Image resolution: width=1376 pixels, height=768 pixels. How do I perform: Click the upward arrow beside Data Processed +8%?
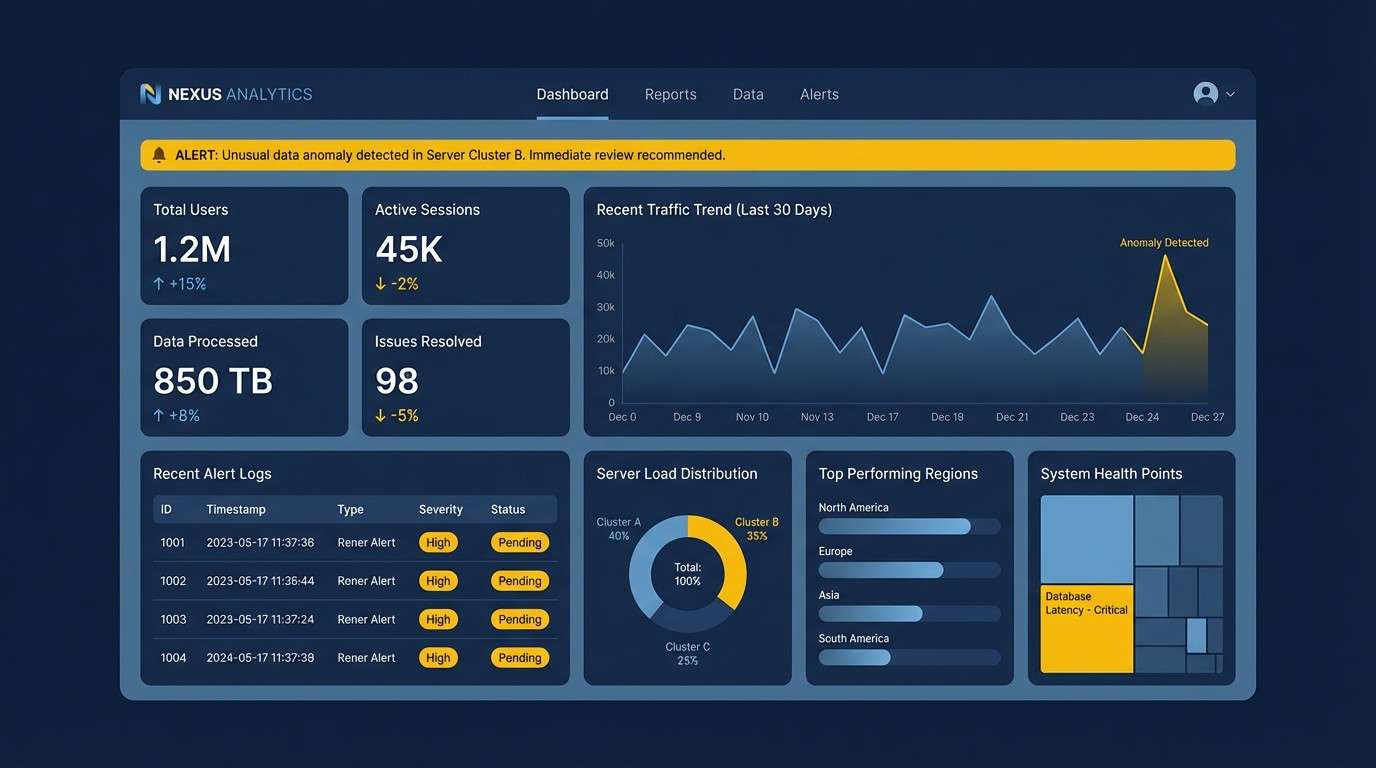tap(157, 414)
